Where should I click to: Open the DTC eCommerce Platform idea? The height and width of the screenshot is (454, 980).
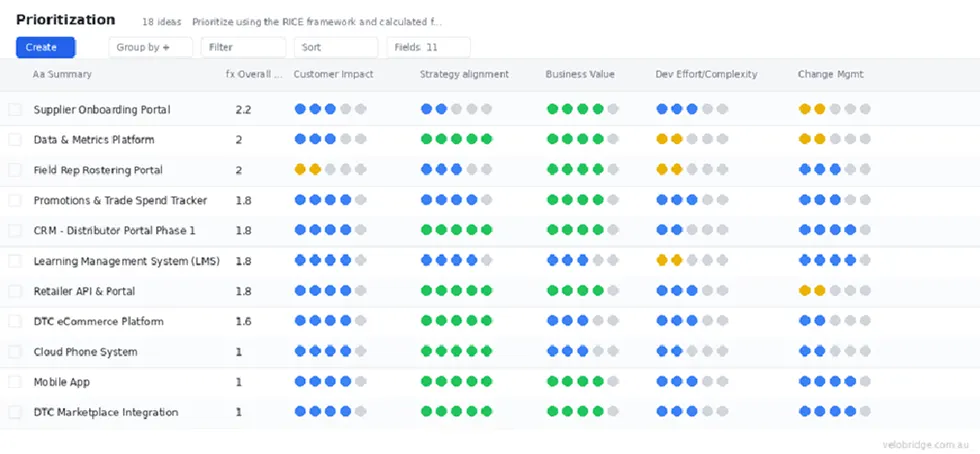(99, 321)
